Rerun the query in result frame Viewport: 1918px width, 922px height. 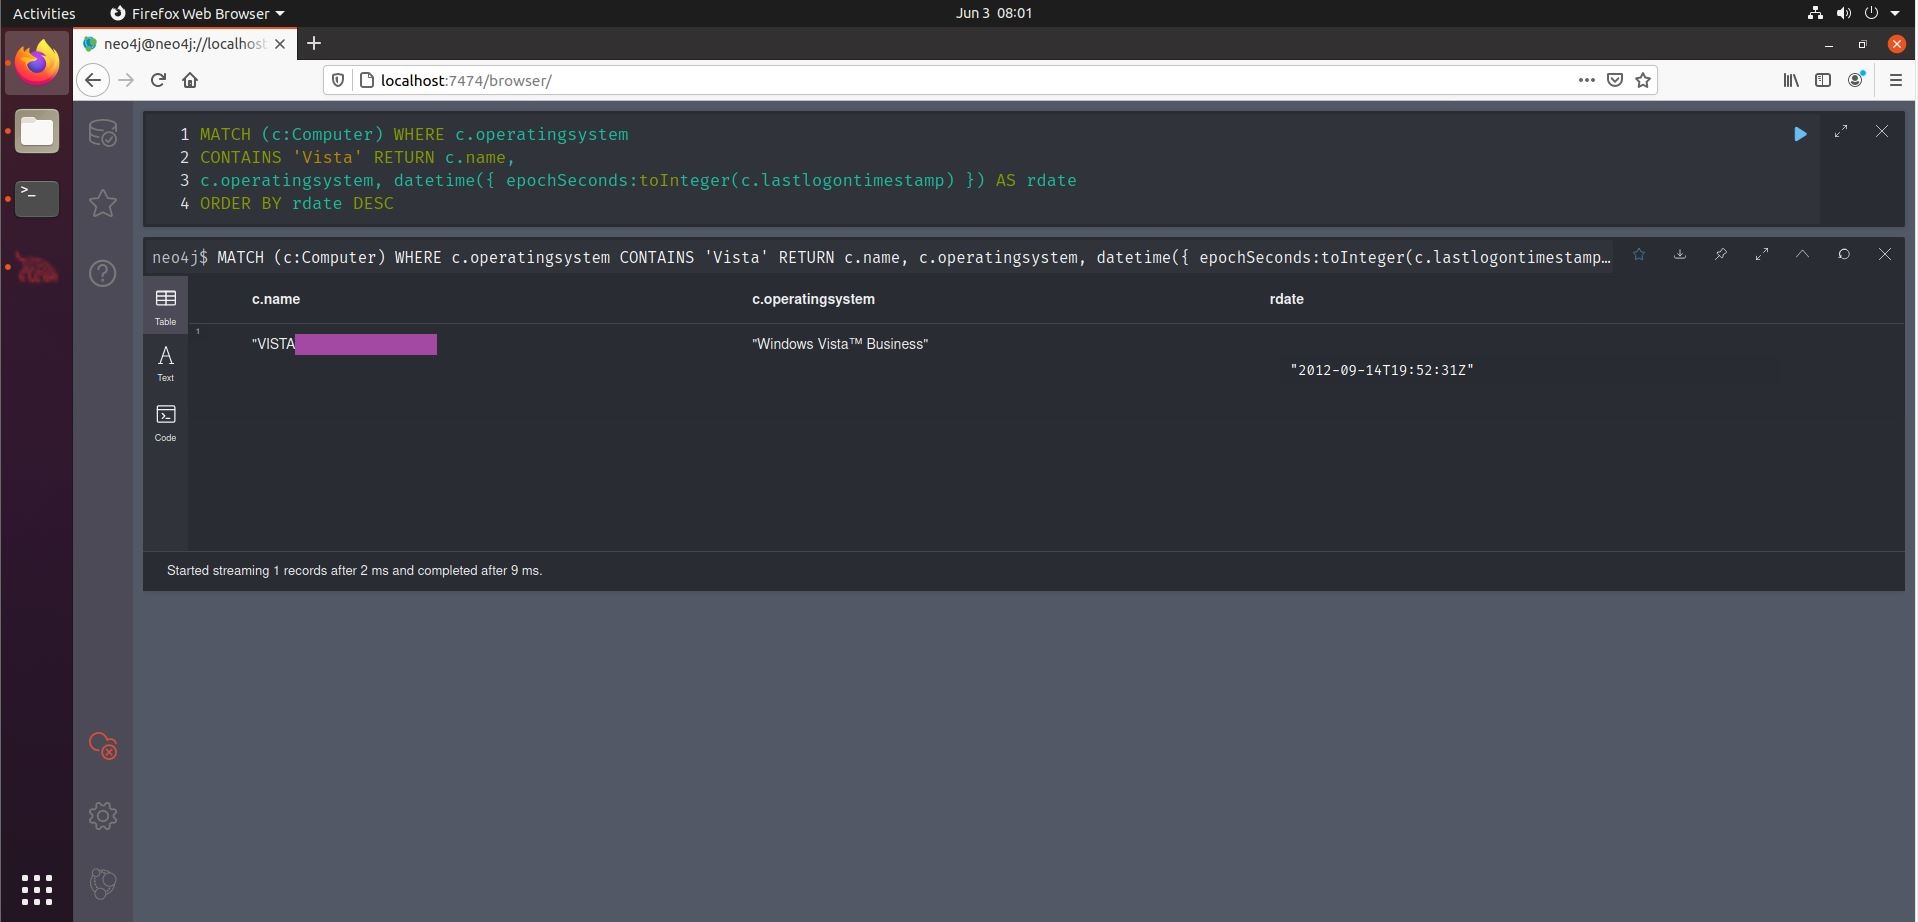(x=1844, y=255)
